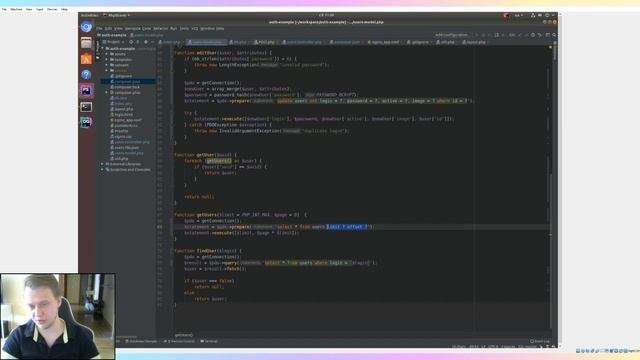Click the network icon in the top bar
The image size is (640, 360).
tap(533, 16)
